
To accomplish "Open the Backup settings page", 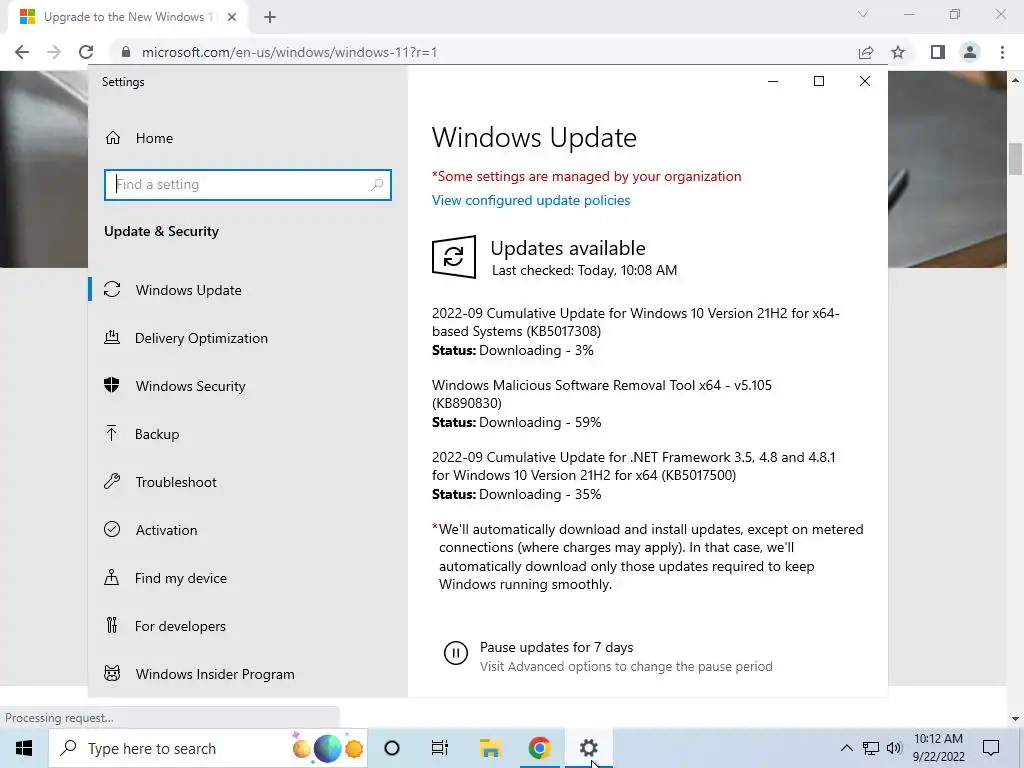I will (x=157, y=434).
